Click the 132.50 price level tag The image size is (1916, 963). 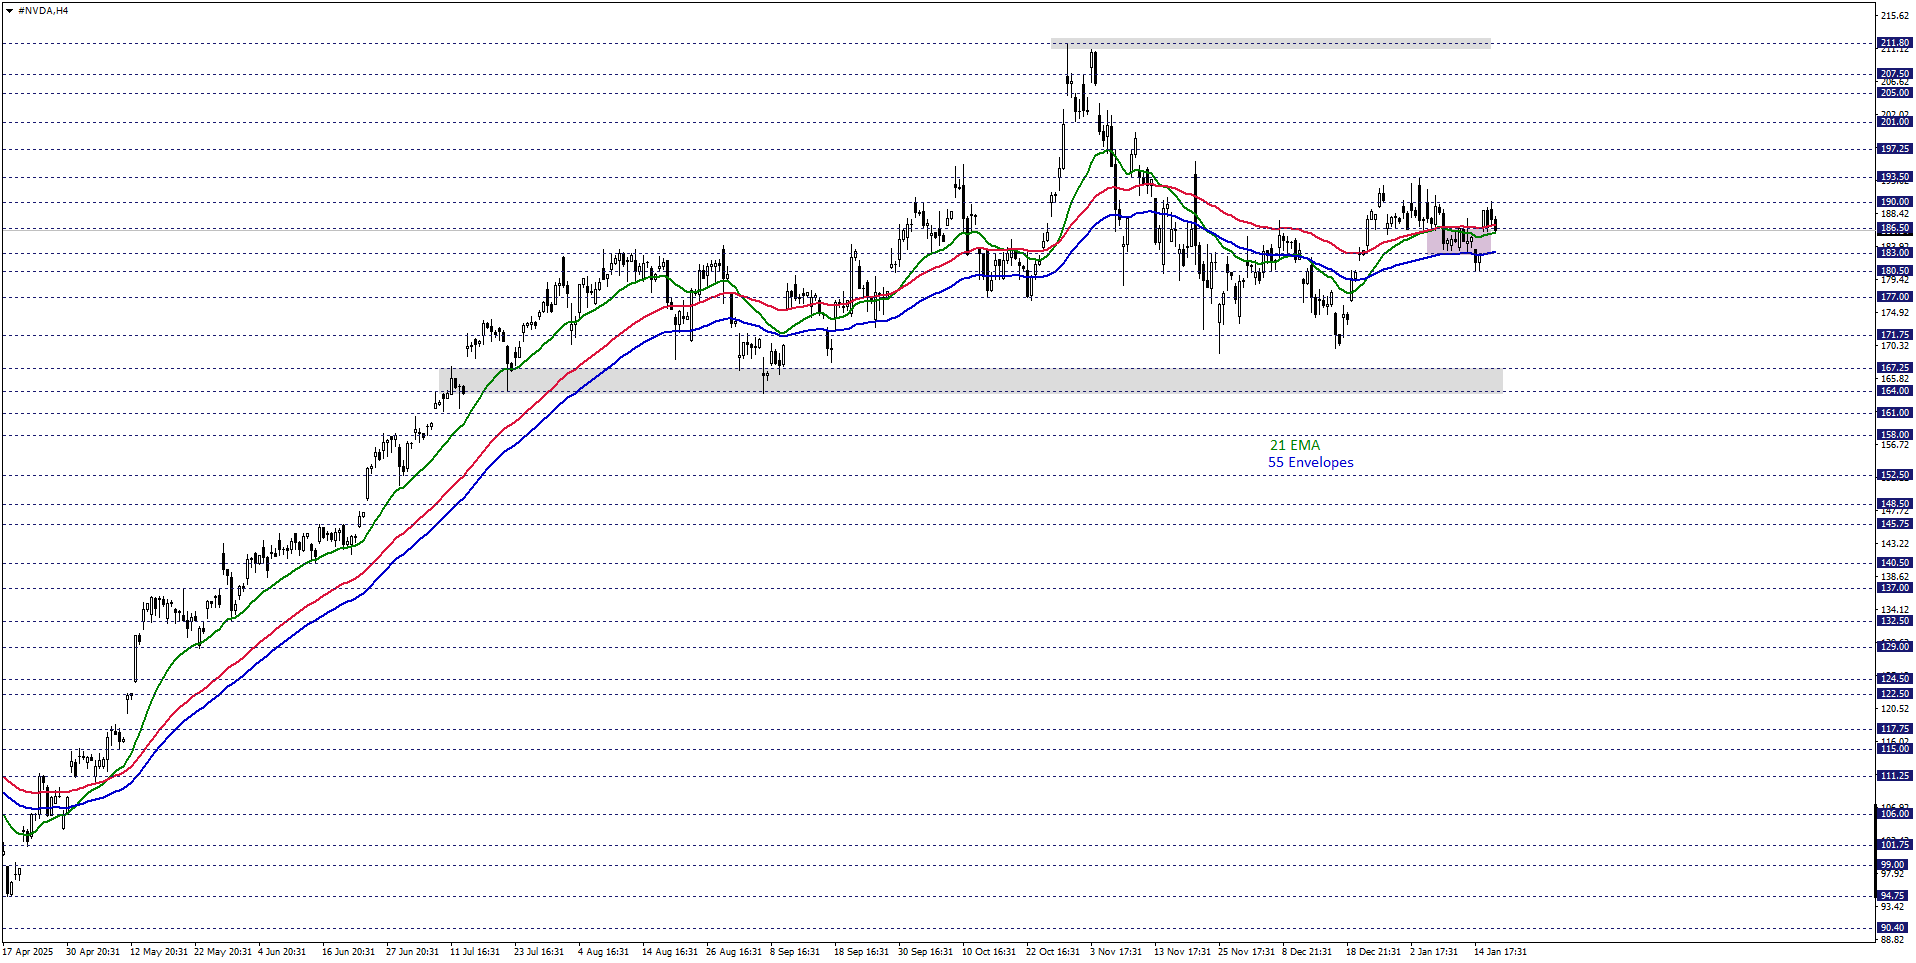click(1894, 621)
